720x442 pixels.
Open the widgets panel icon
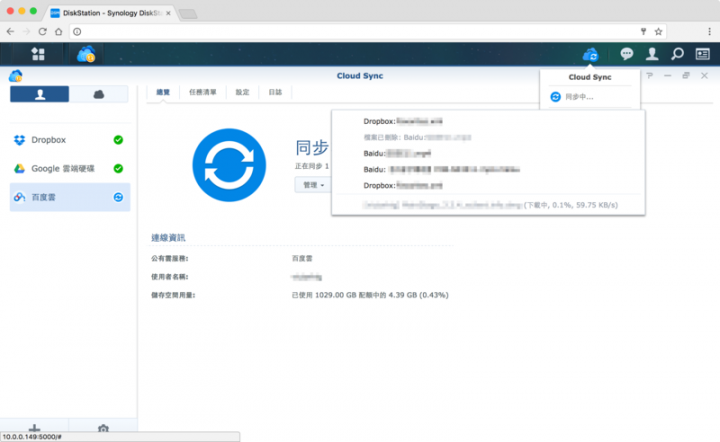[703, 54]
